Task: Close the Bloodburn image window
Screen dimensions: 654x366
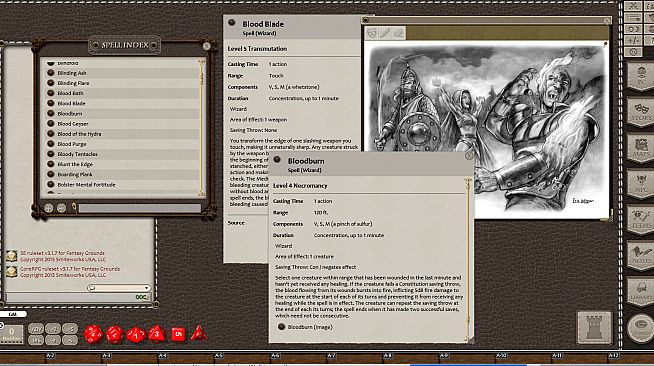Action: (x=607, y=20)
